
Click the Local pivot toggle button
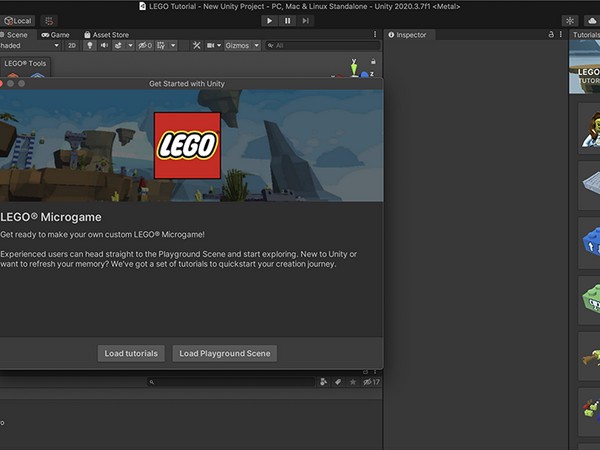pyautogui.click(x=18, y=20)
